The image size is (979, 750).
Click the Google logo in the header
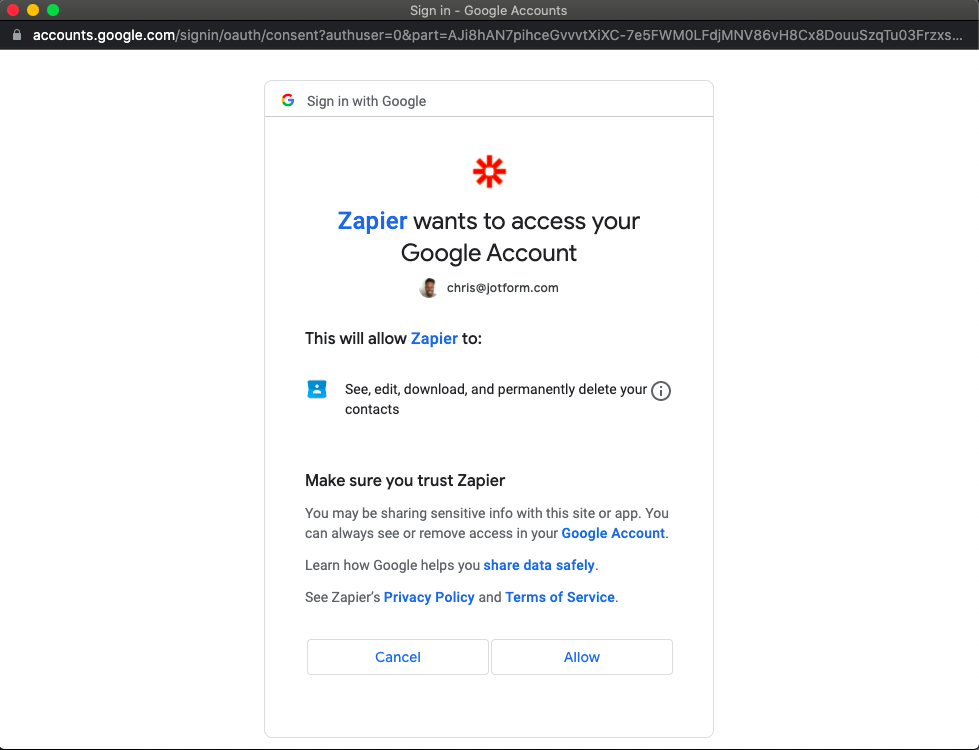288,100
